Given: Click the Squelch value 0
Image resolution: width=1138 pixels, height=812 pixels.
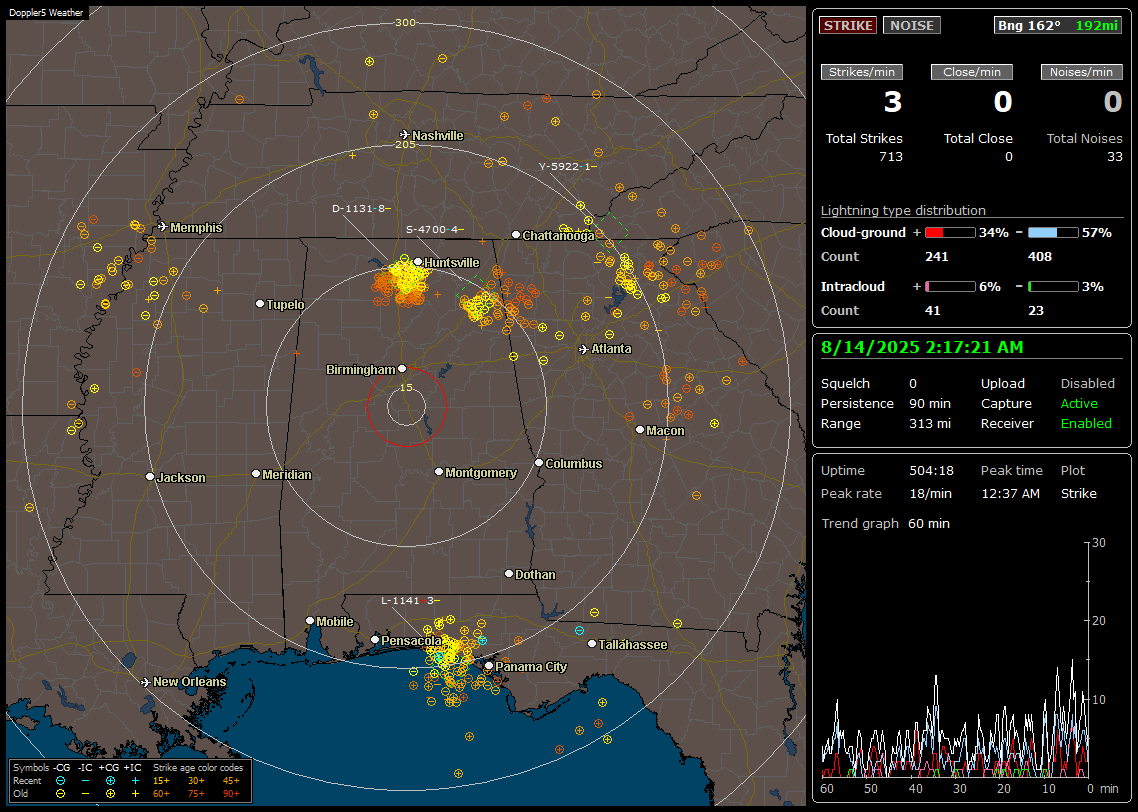Looking at the screenshot, I should [x=913, y=384].
